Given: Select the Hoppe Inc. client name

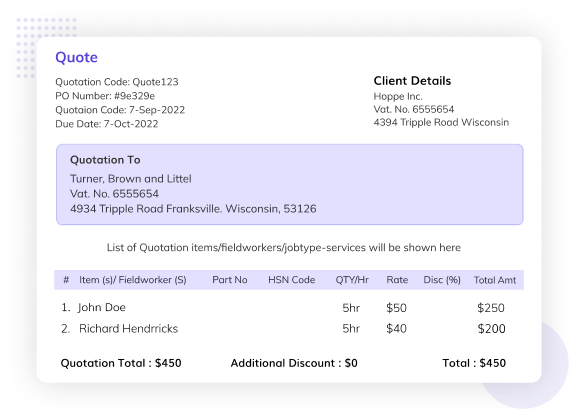Looking at the screenshot, I should (x=398, y=97).
